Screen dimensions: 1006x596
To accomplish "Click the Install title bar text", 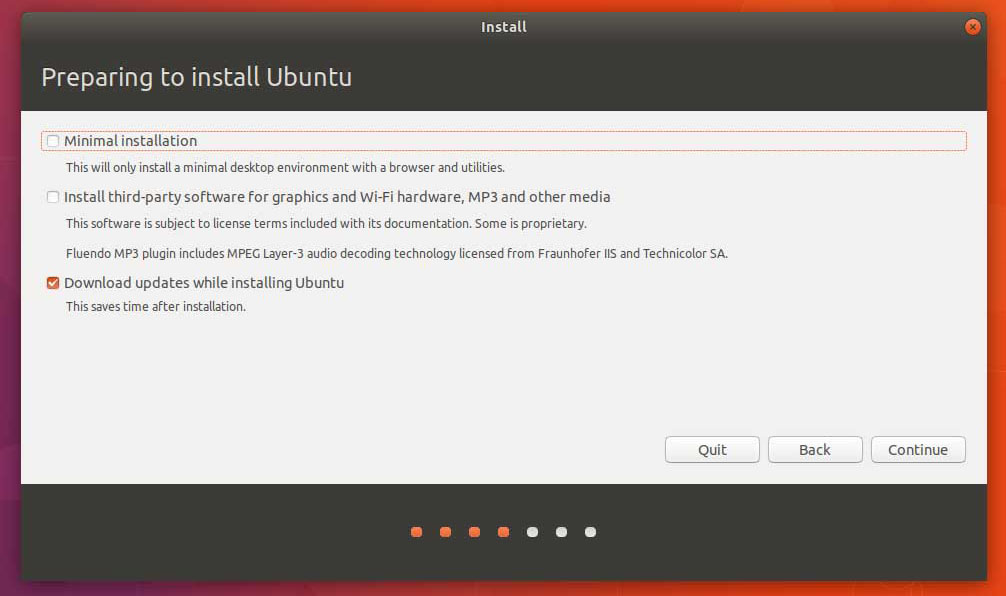I will [x=504, y=27].
